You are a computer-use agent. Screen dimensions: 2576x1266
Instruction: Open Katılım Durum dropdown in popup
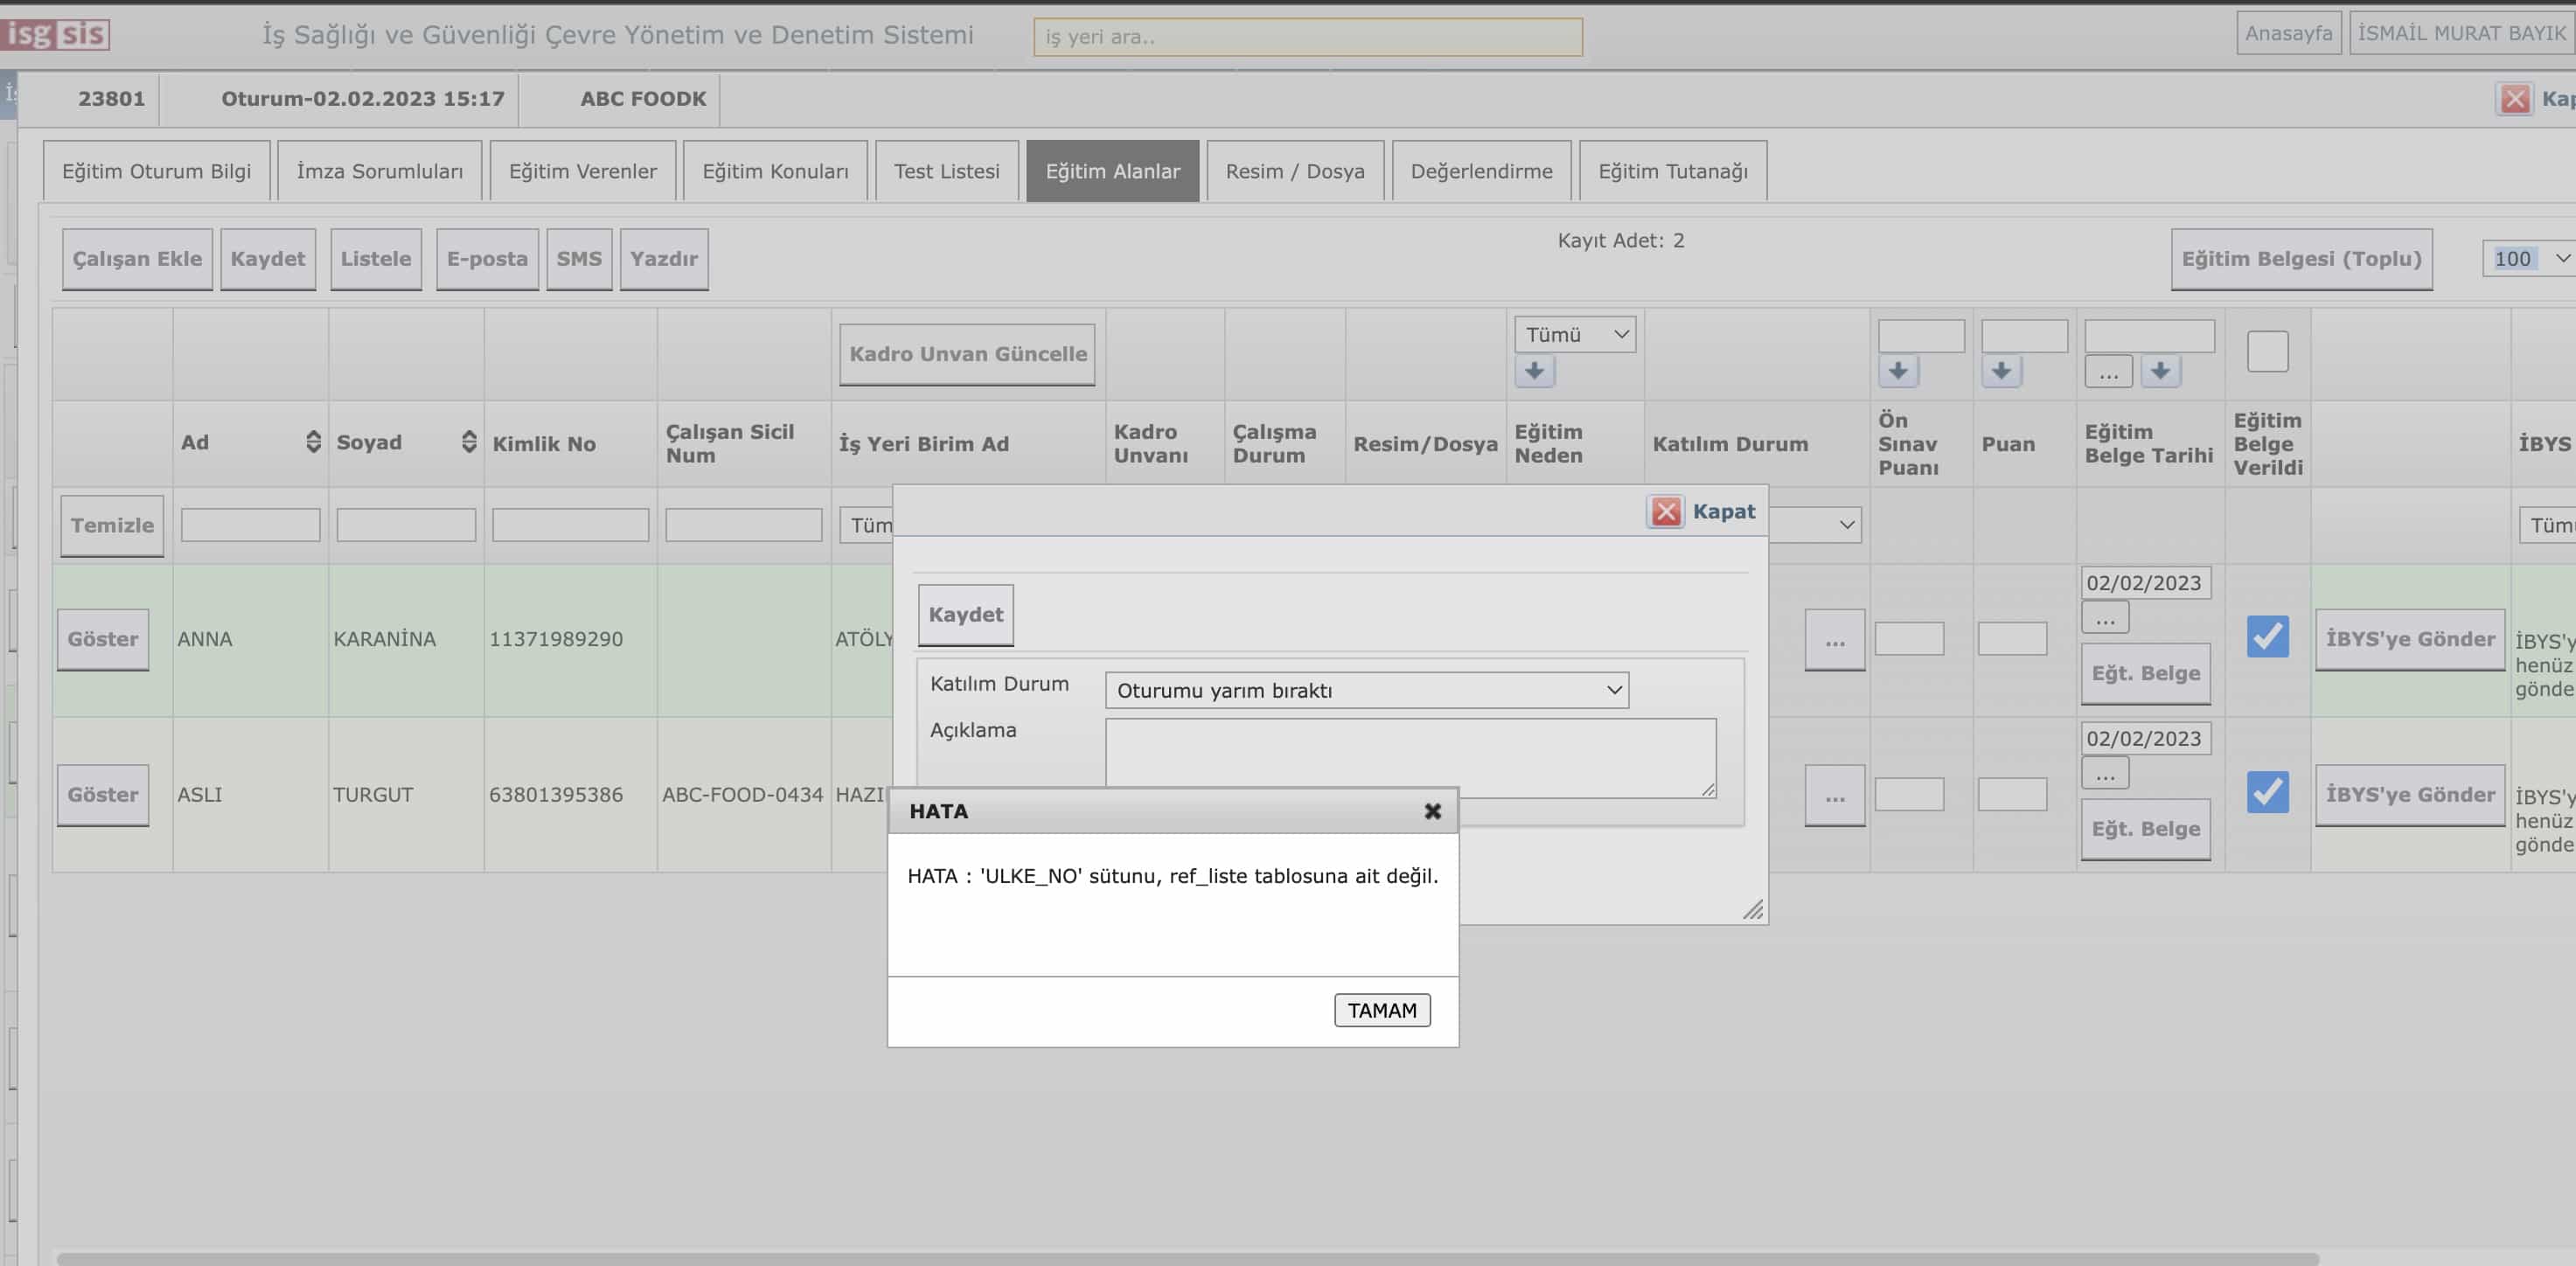coord(1366,690)
